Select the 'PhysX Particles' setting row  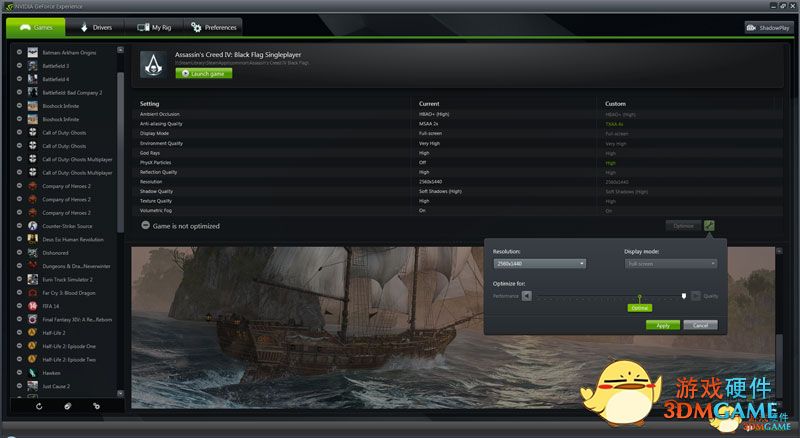click(457, 162)
